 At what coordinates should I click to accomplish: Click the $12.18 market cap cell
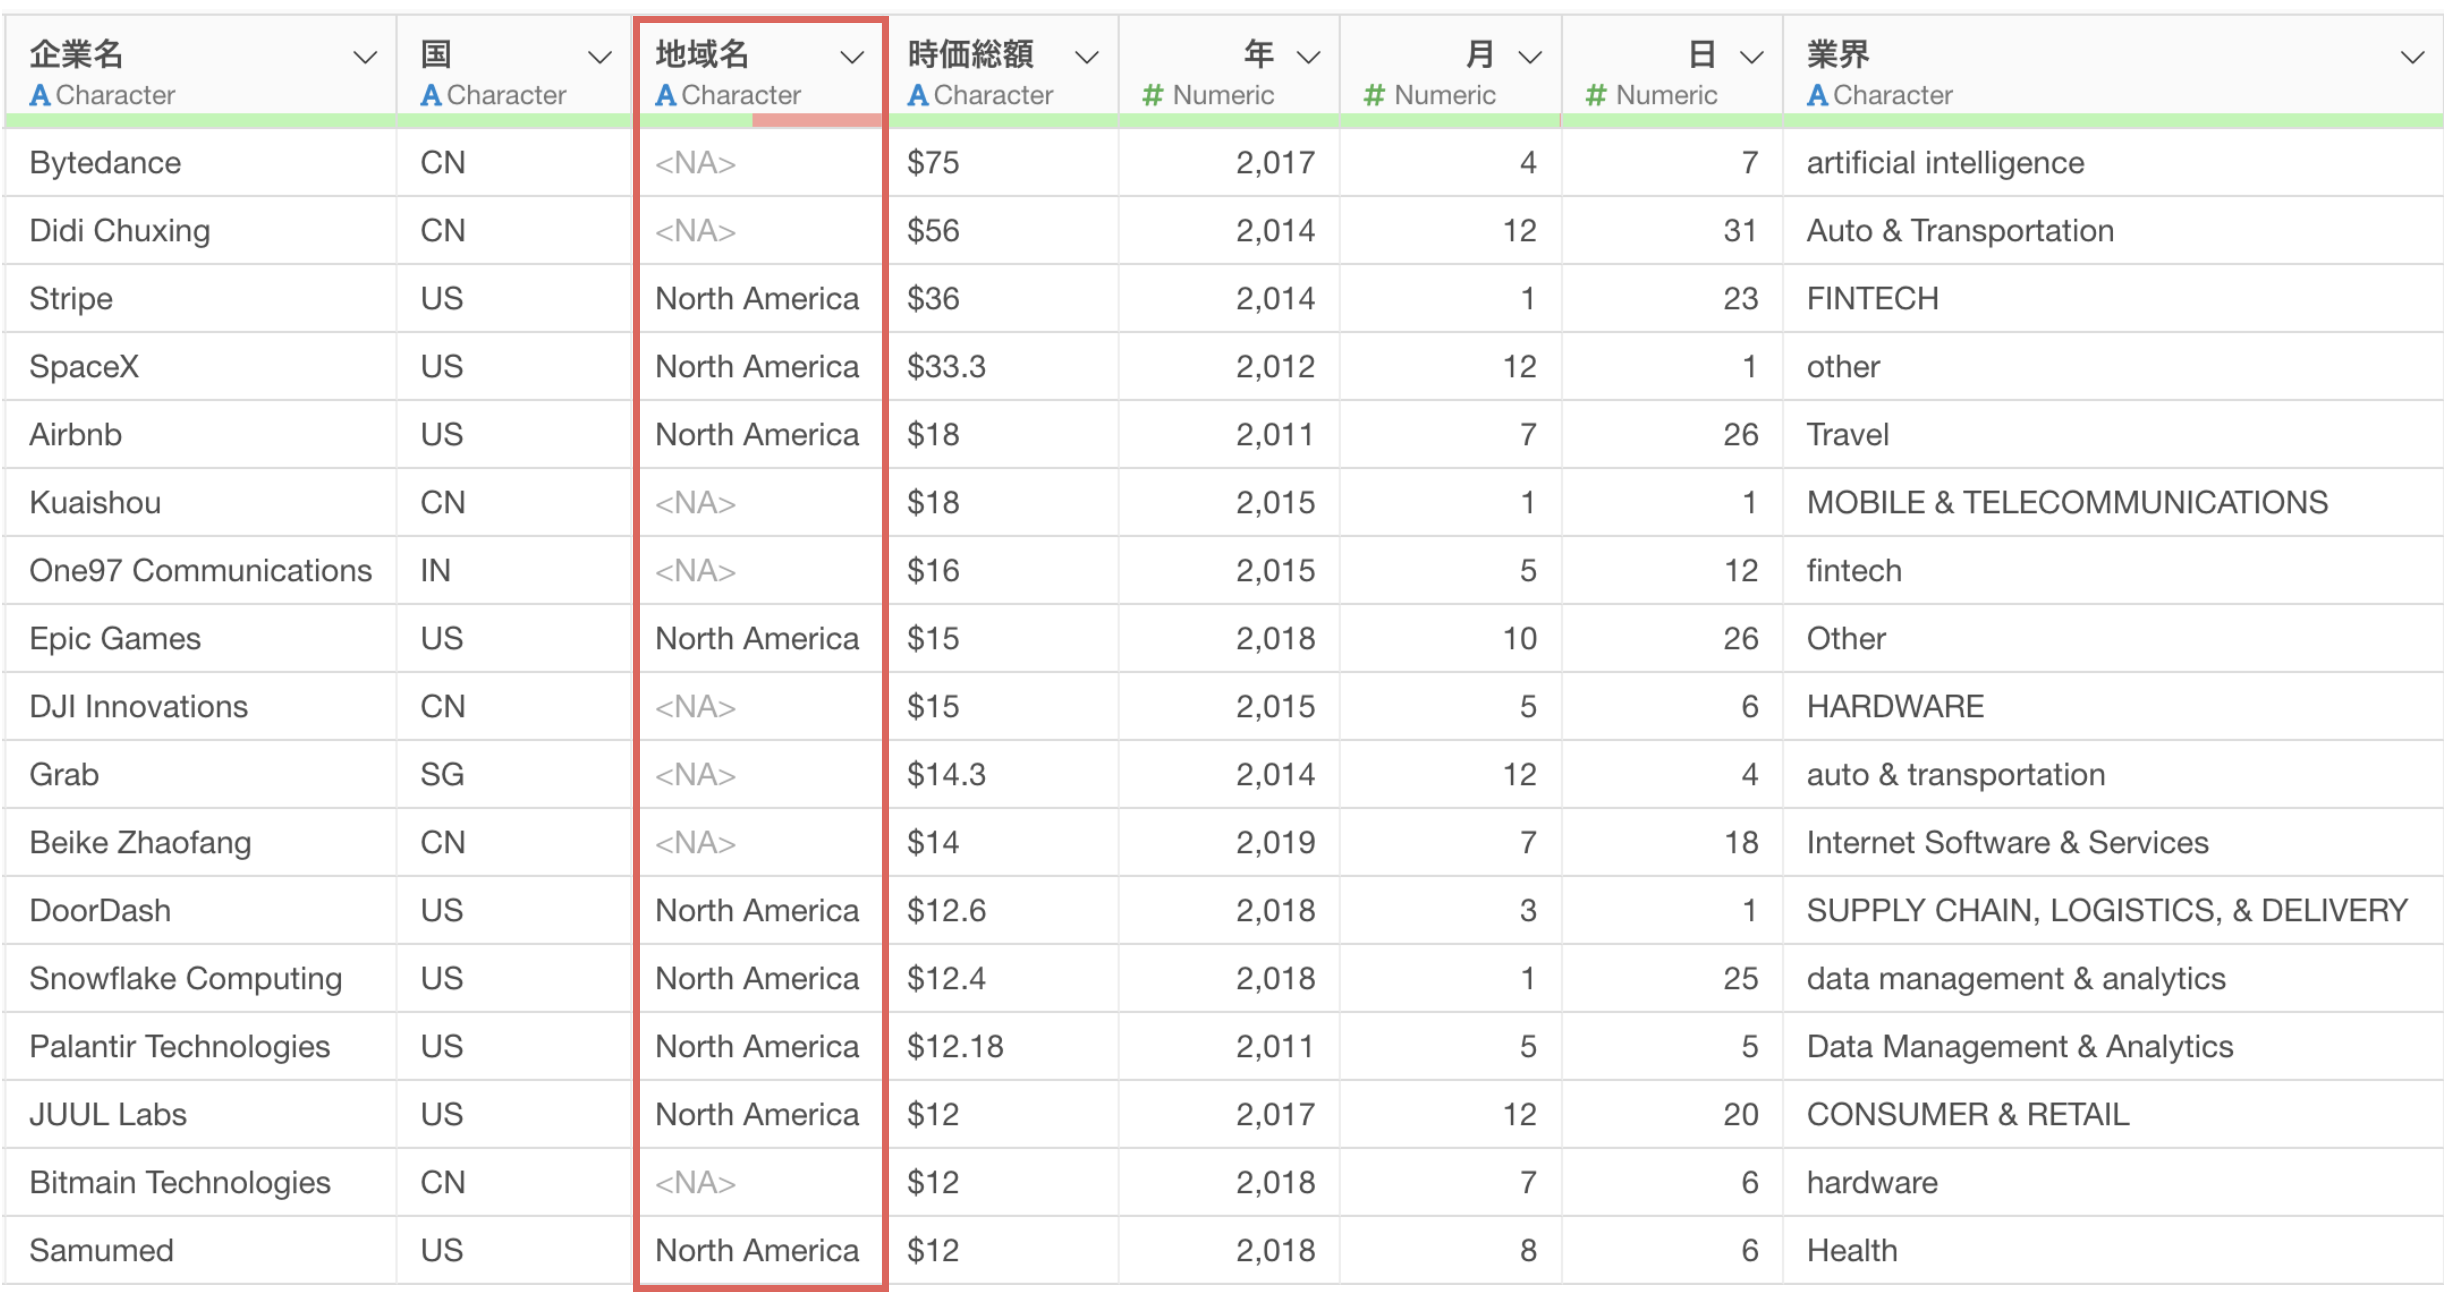[x=1003, y=1046]
